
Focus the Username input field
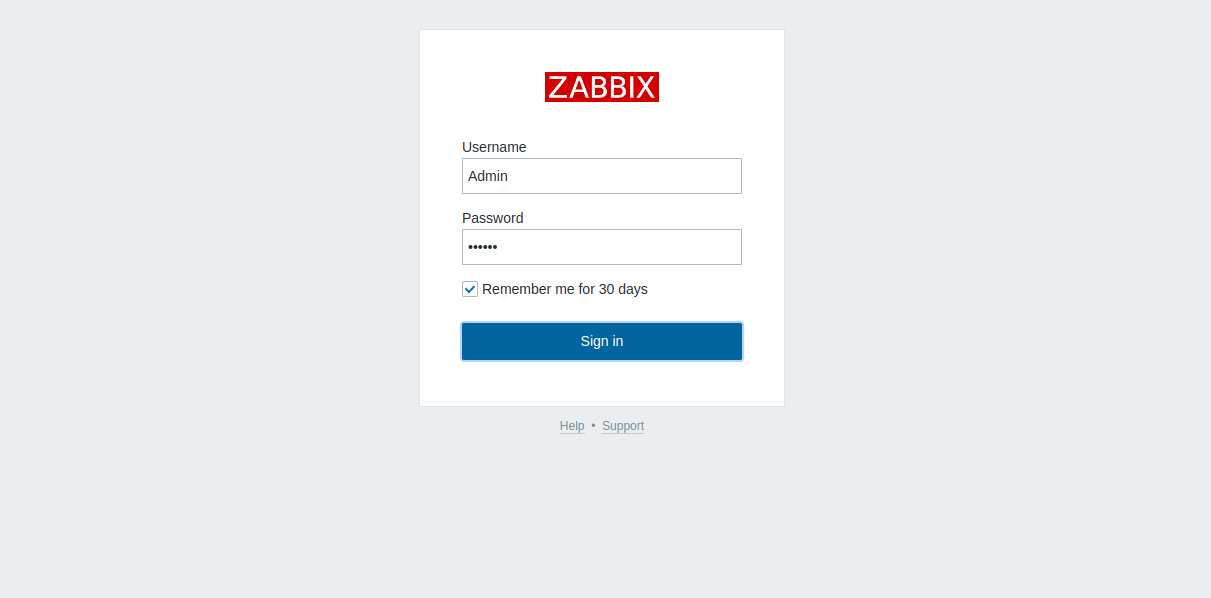pos(602,176)
